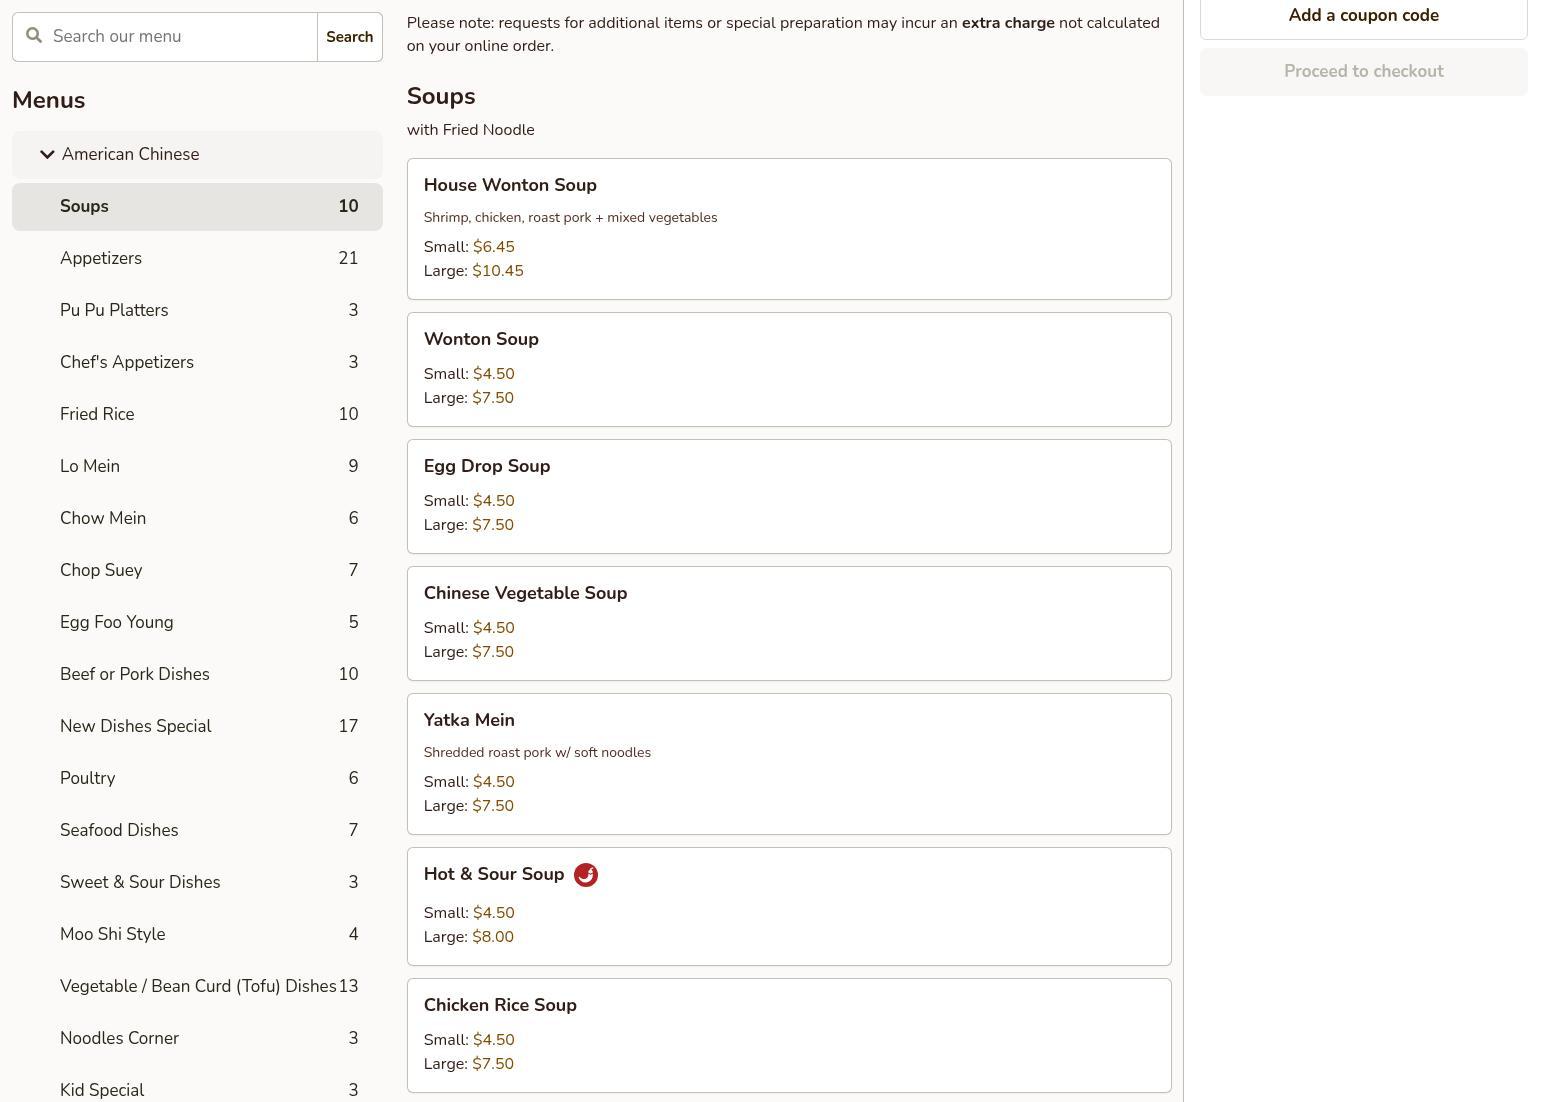This screenshot has width=1544, height=1102.
Task: Open the Chicken Rice Soup item
Action: [789, 1036]
